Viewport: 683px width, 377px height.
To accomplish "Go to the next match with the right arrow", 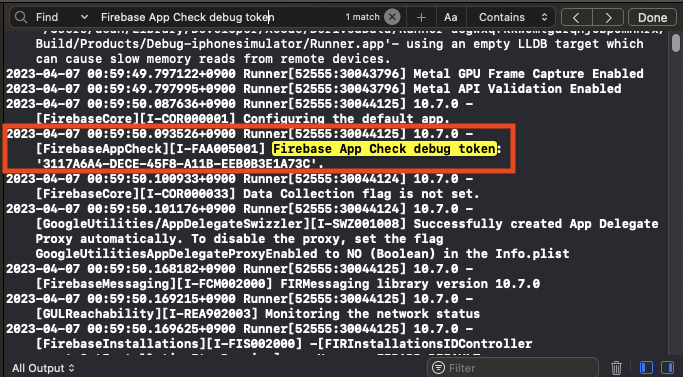I will pyautogui.click(x=608, y=17).
